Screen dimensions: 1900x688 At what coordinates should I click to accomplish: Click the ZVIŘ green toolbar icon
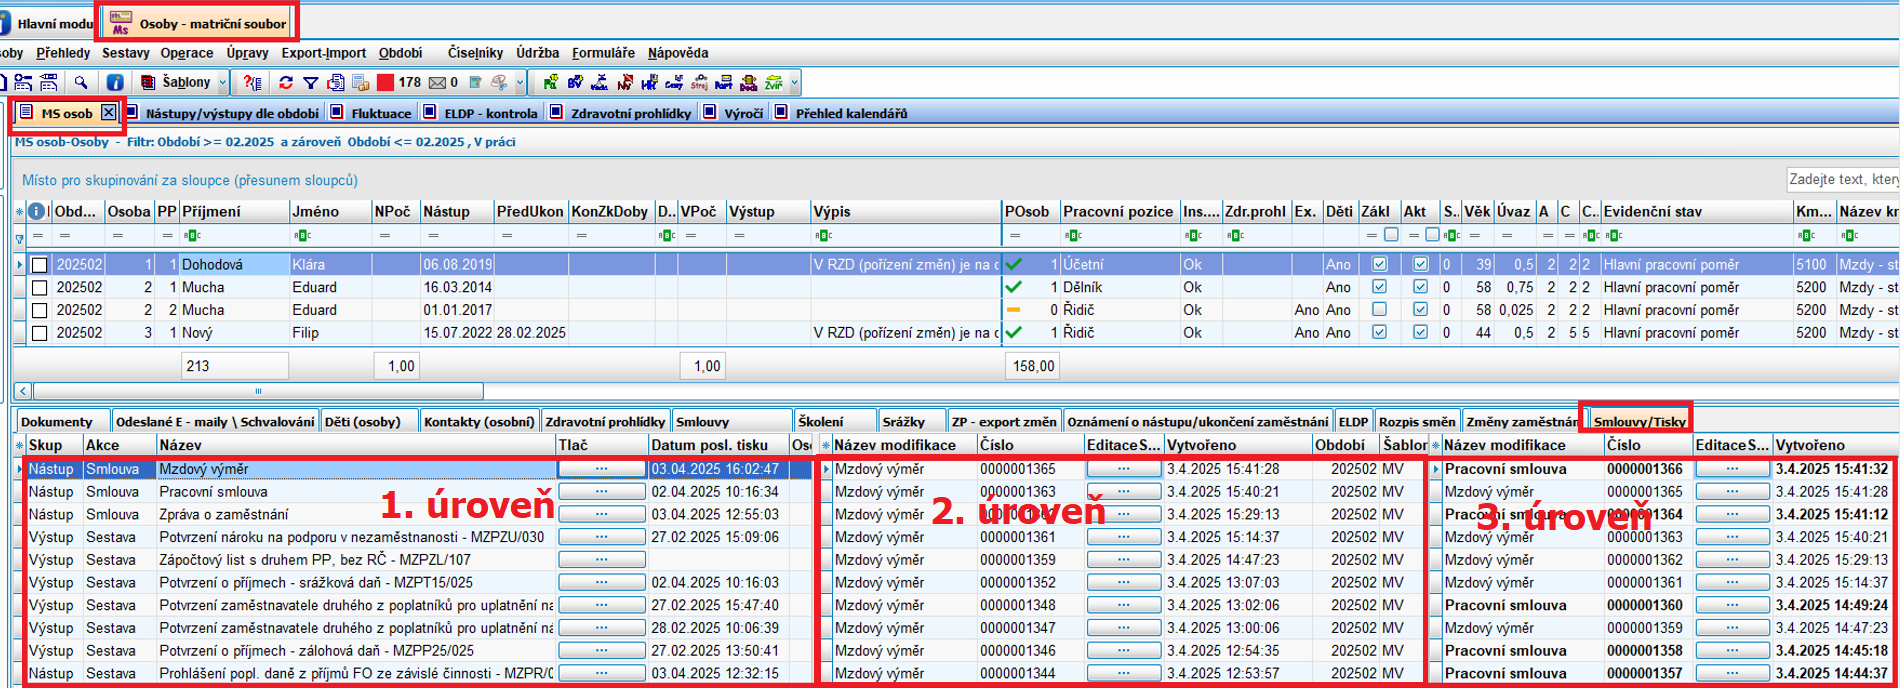tap(774, 82)
